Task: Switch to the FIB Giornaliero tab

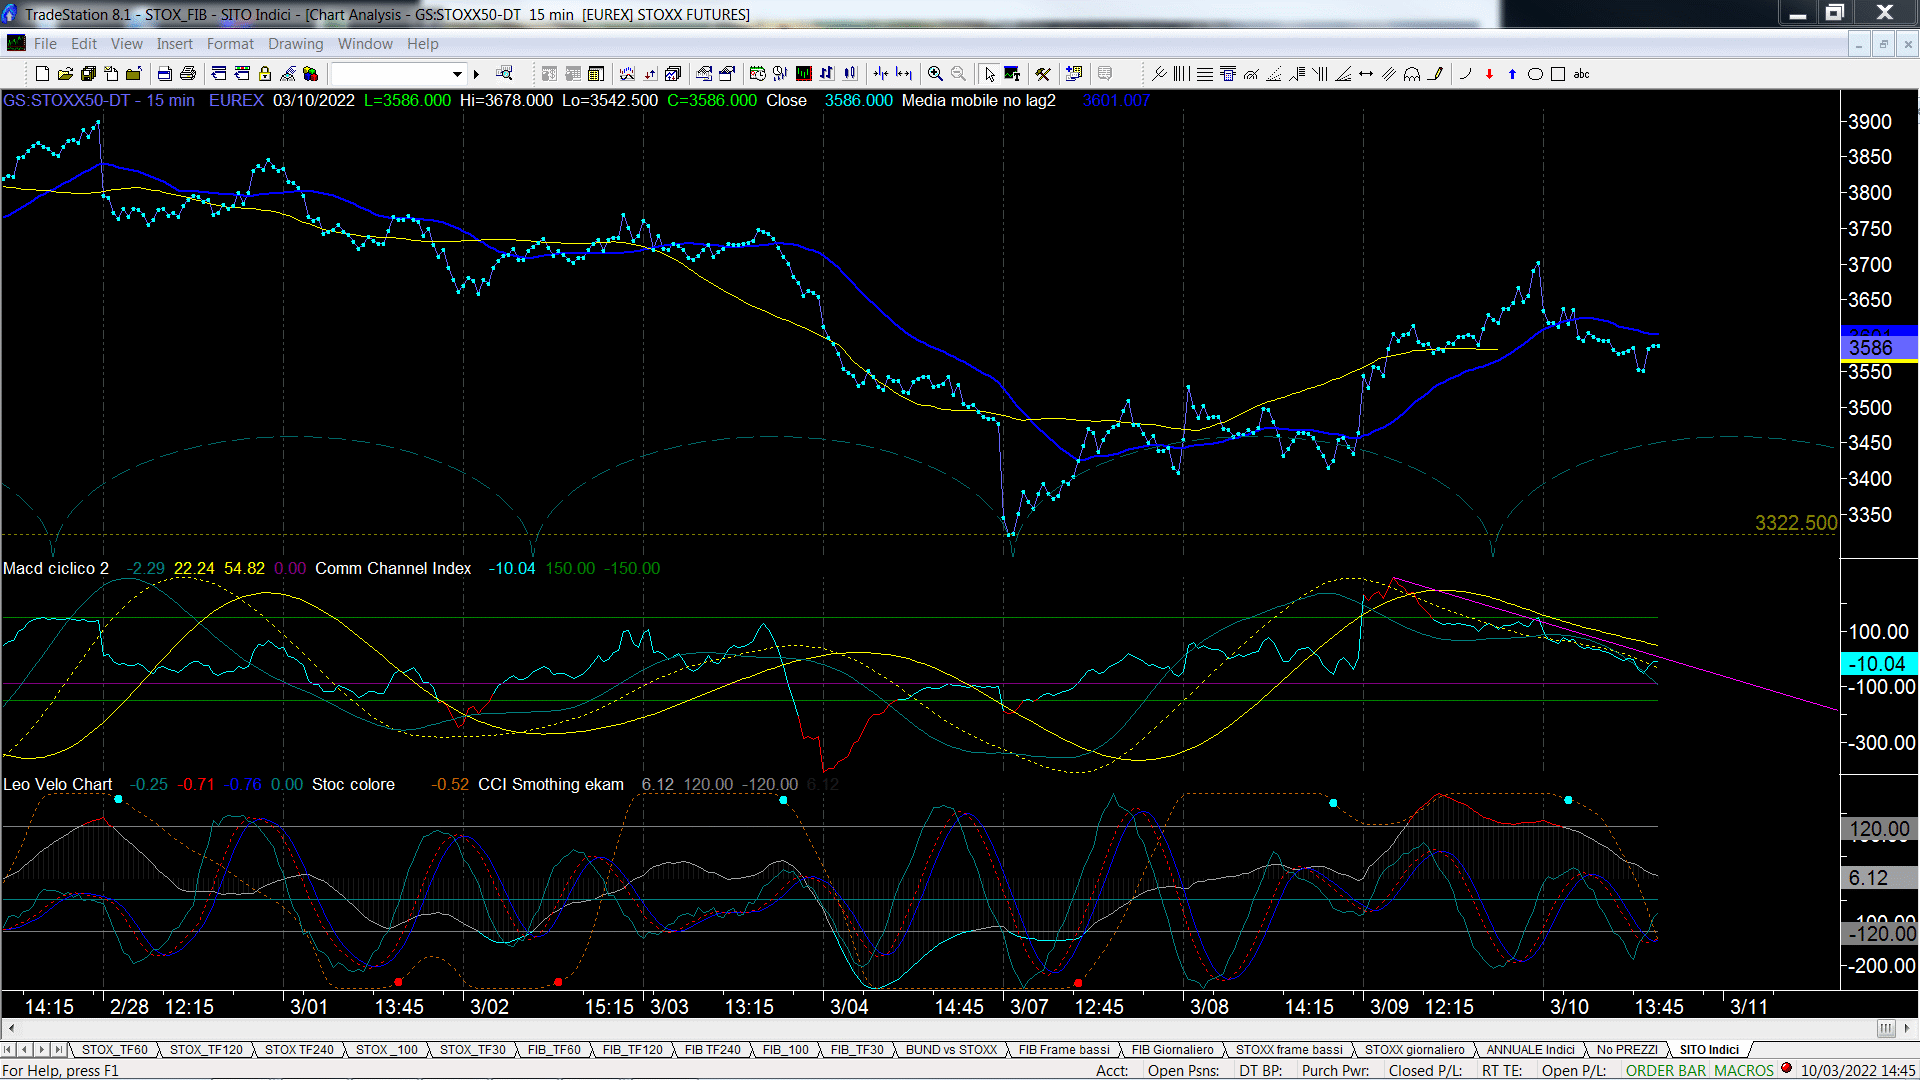Action: pos(1172,1050)
